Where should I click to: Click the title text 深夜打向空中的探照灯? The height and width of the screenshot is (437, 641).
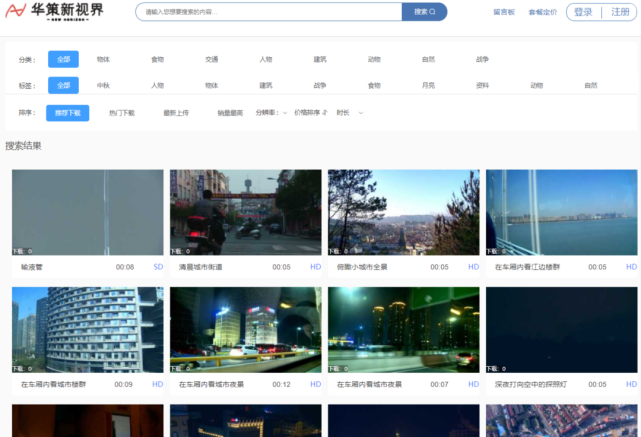coord(531,384)
